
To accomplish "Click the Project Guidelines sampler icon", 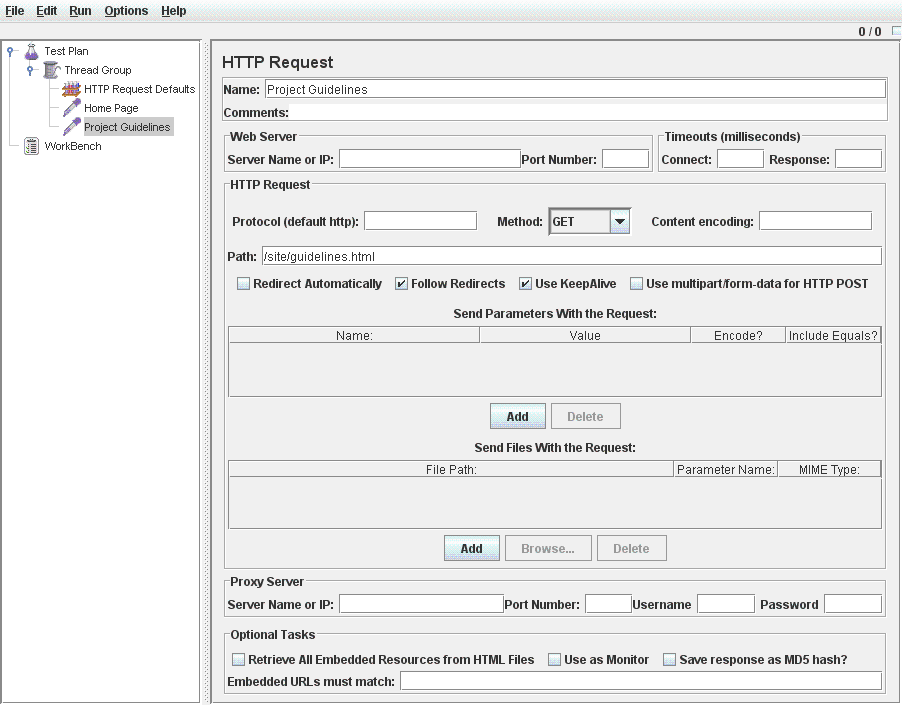I will (x=71, y=127).
